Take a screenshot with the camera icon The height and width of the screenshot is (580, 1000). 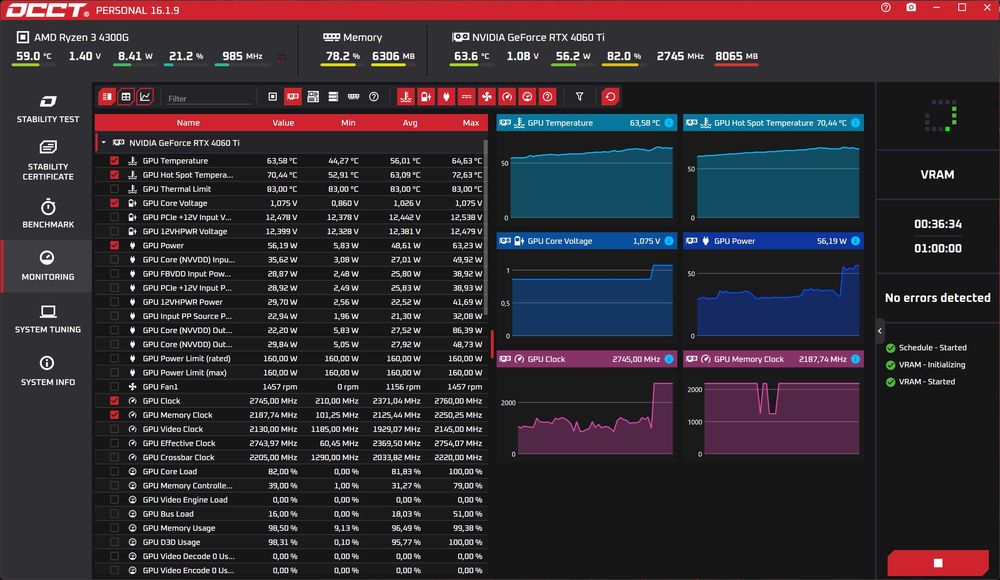911,8
